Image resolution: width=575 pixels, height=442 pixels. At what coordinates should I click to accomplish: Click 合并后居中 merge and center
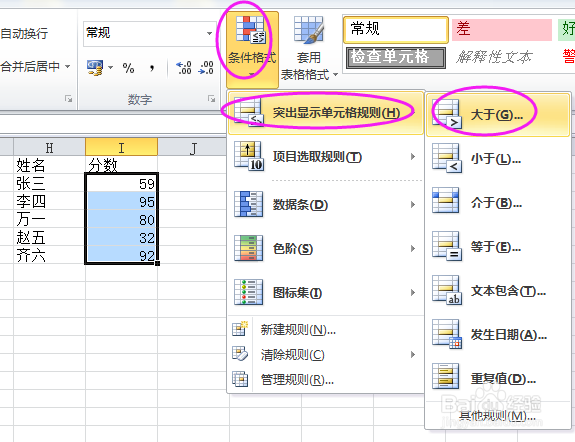[30, 66]
